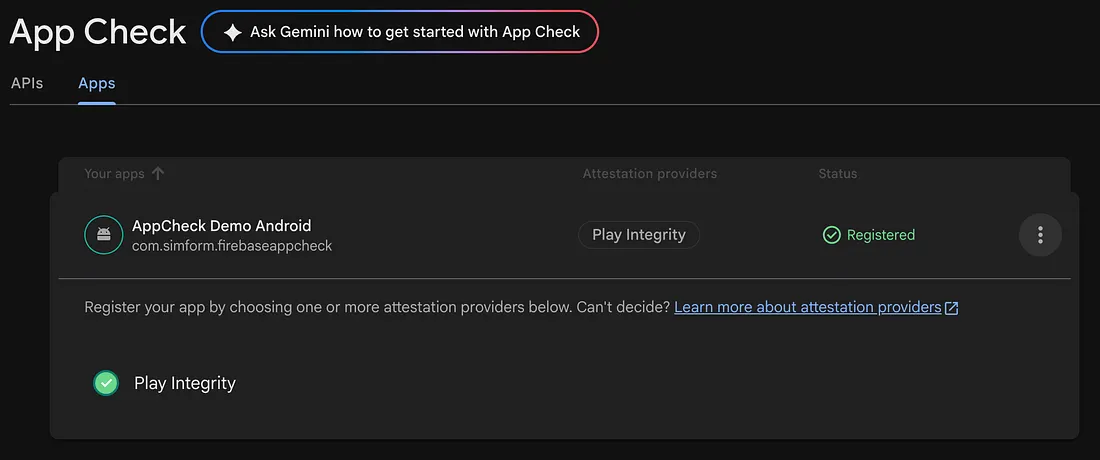1100x460 pixels.
Task: Click the Status column header
Action: 838,173
